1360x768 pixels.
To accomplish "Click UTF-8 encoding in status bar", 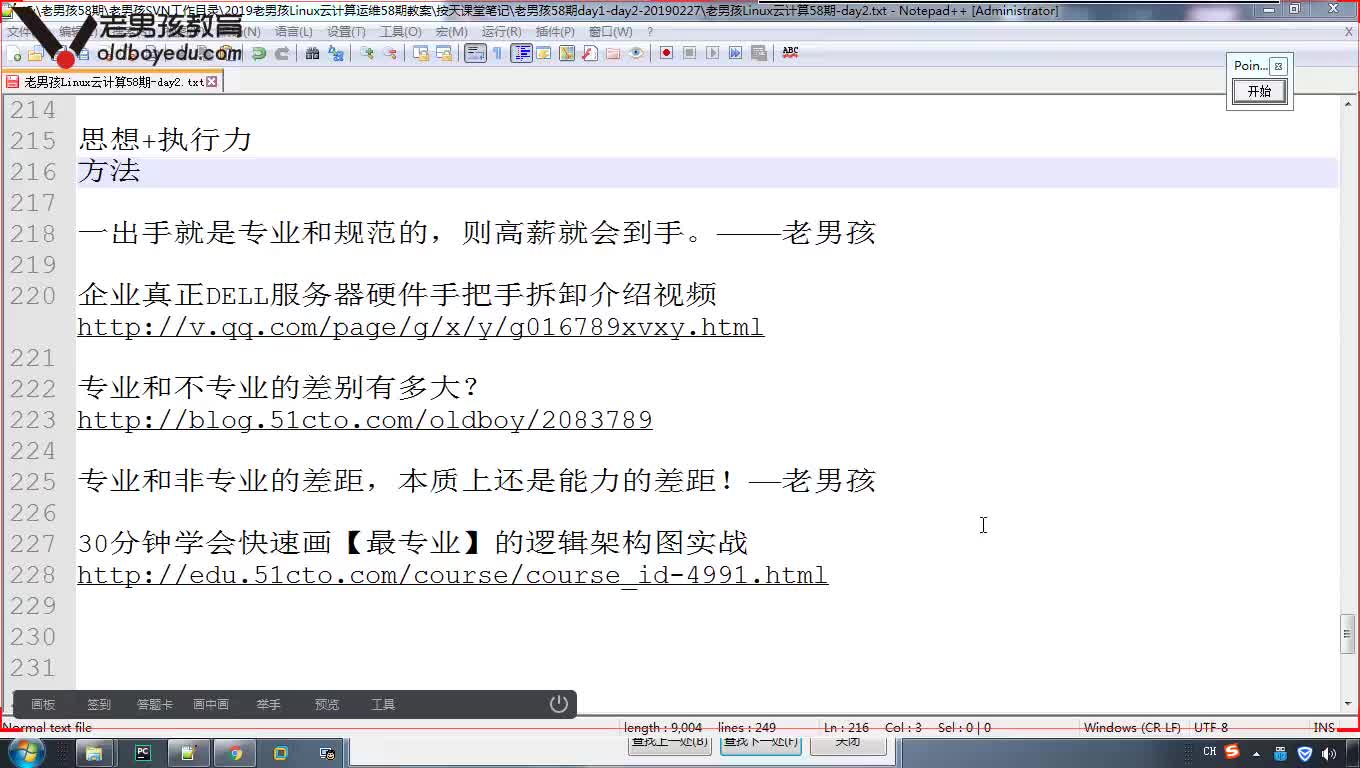I will pos(1210,728).
